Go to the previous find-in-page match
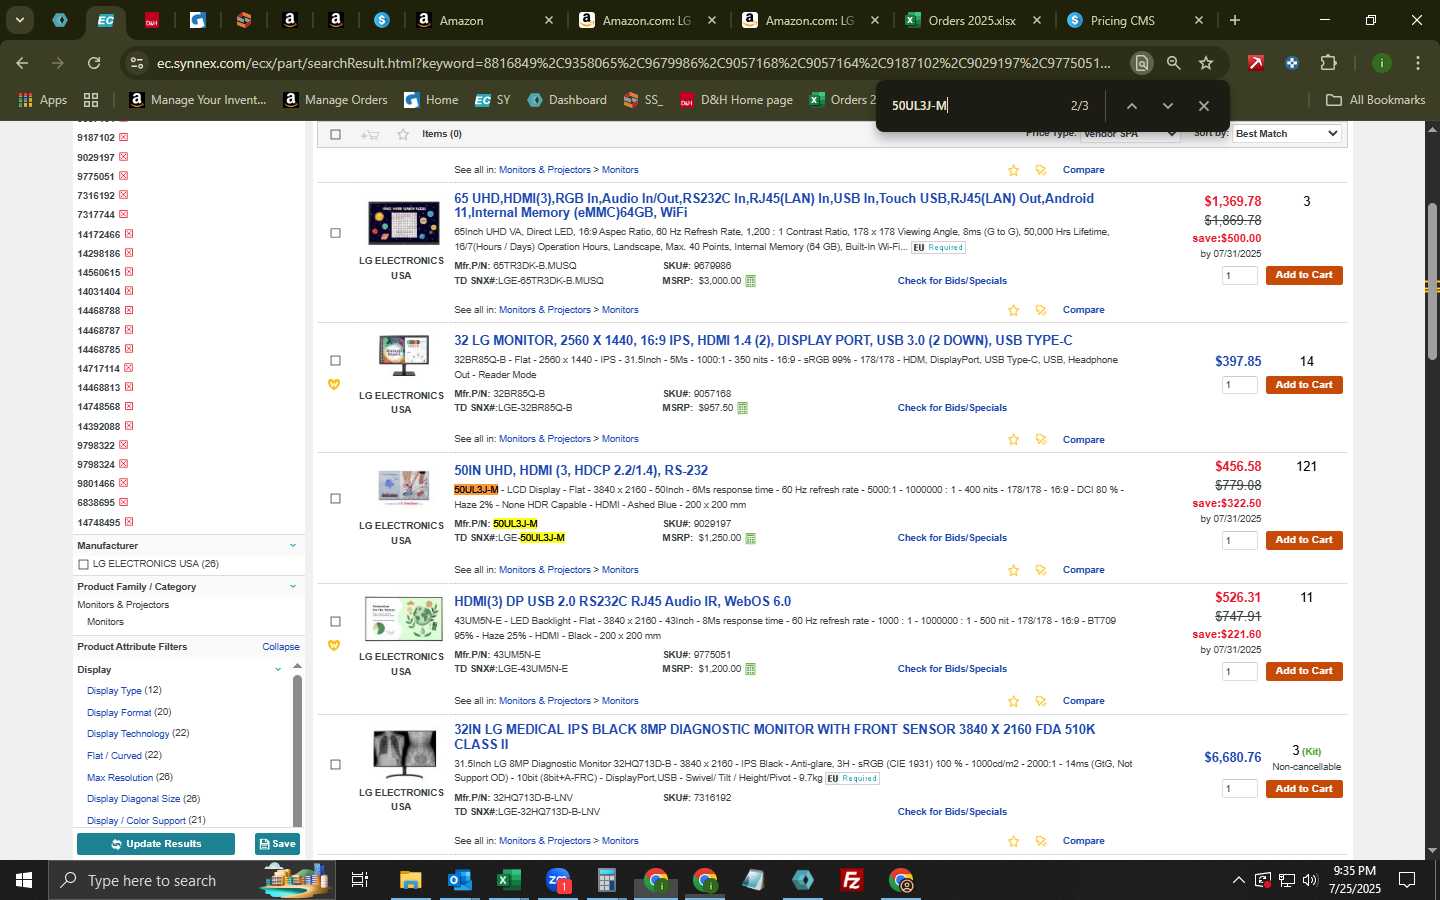This screenshot has width=1440, height=900. [x=1131, y=106]
